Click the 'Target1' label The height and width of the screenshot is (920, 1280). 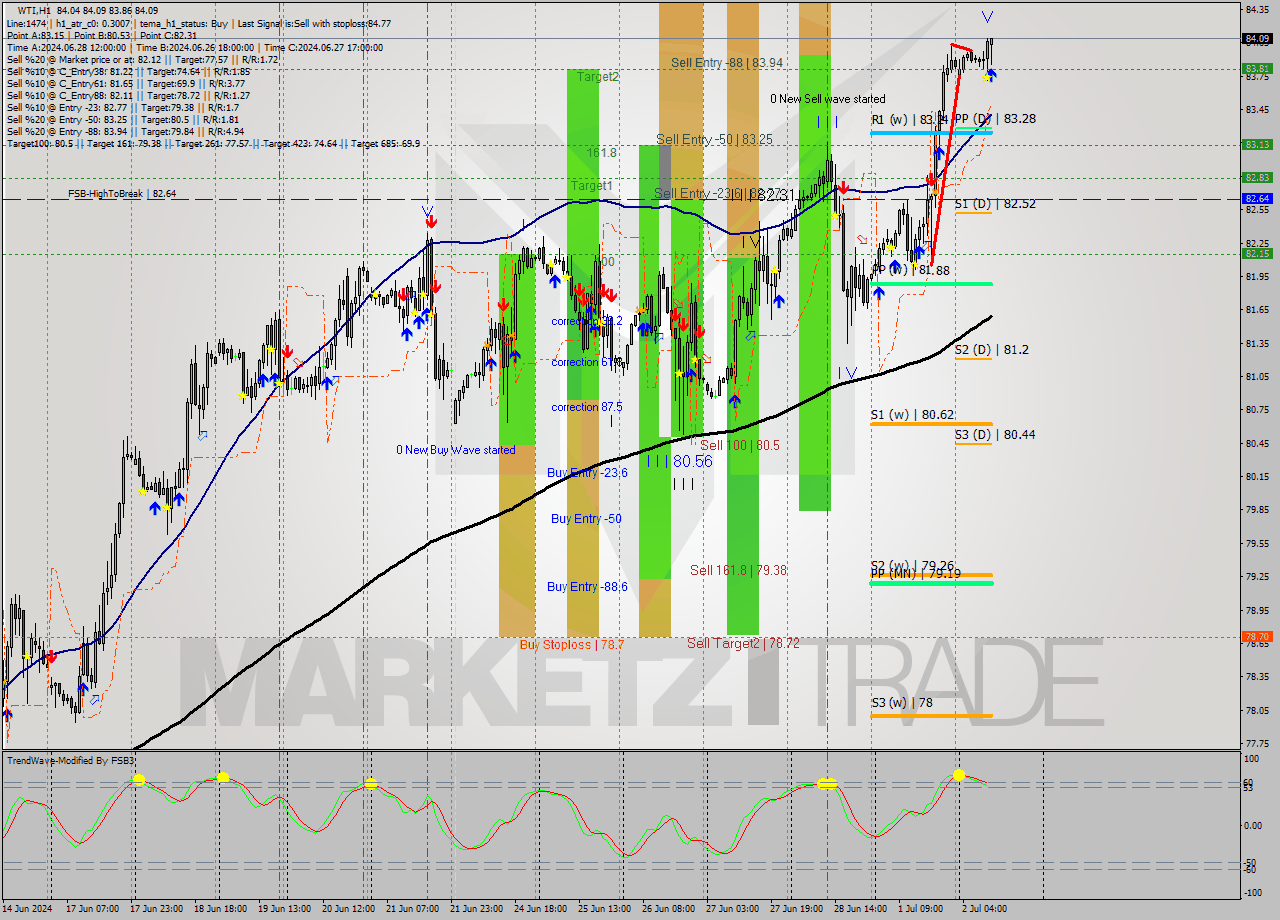pyautogui.click(x=592, y=186)
